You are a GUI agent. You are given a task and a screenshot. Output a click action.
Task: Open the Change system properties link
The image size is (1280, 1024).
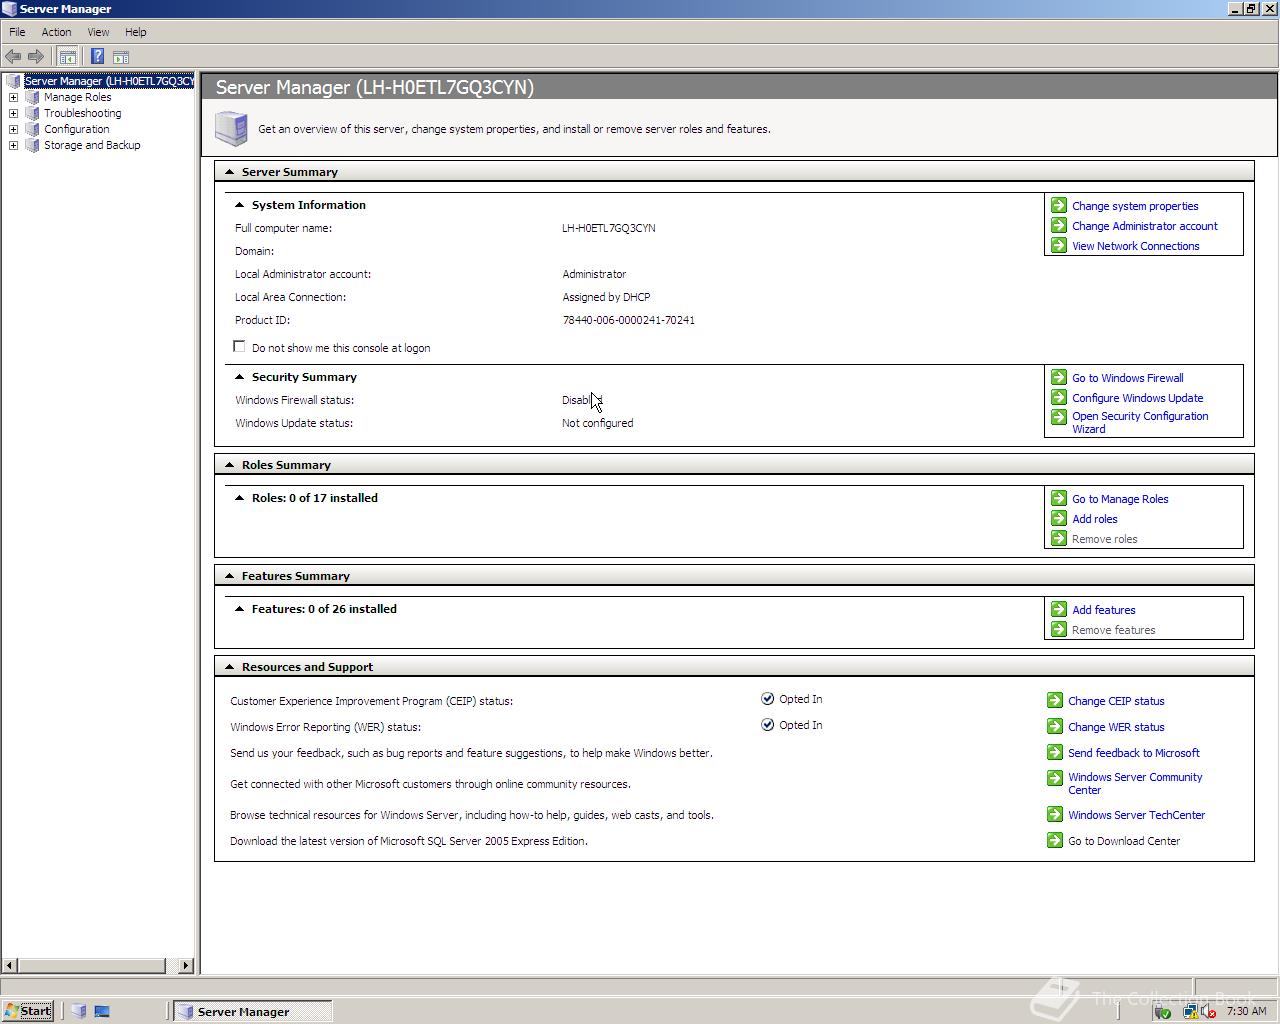point(1135,206)
